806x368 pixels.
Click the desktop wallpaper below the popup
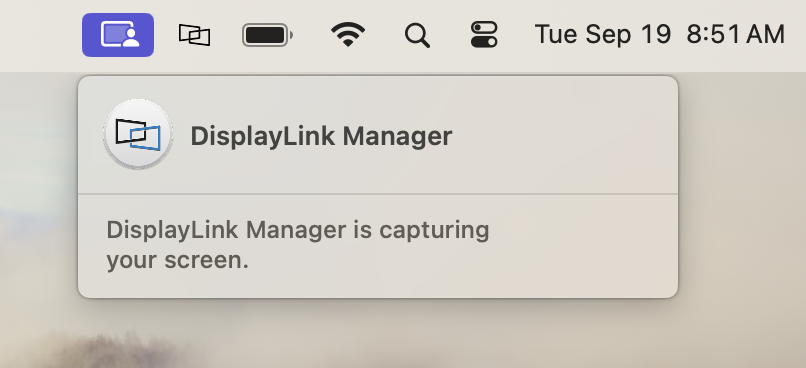click(411, 334)
